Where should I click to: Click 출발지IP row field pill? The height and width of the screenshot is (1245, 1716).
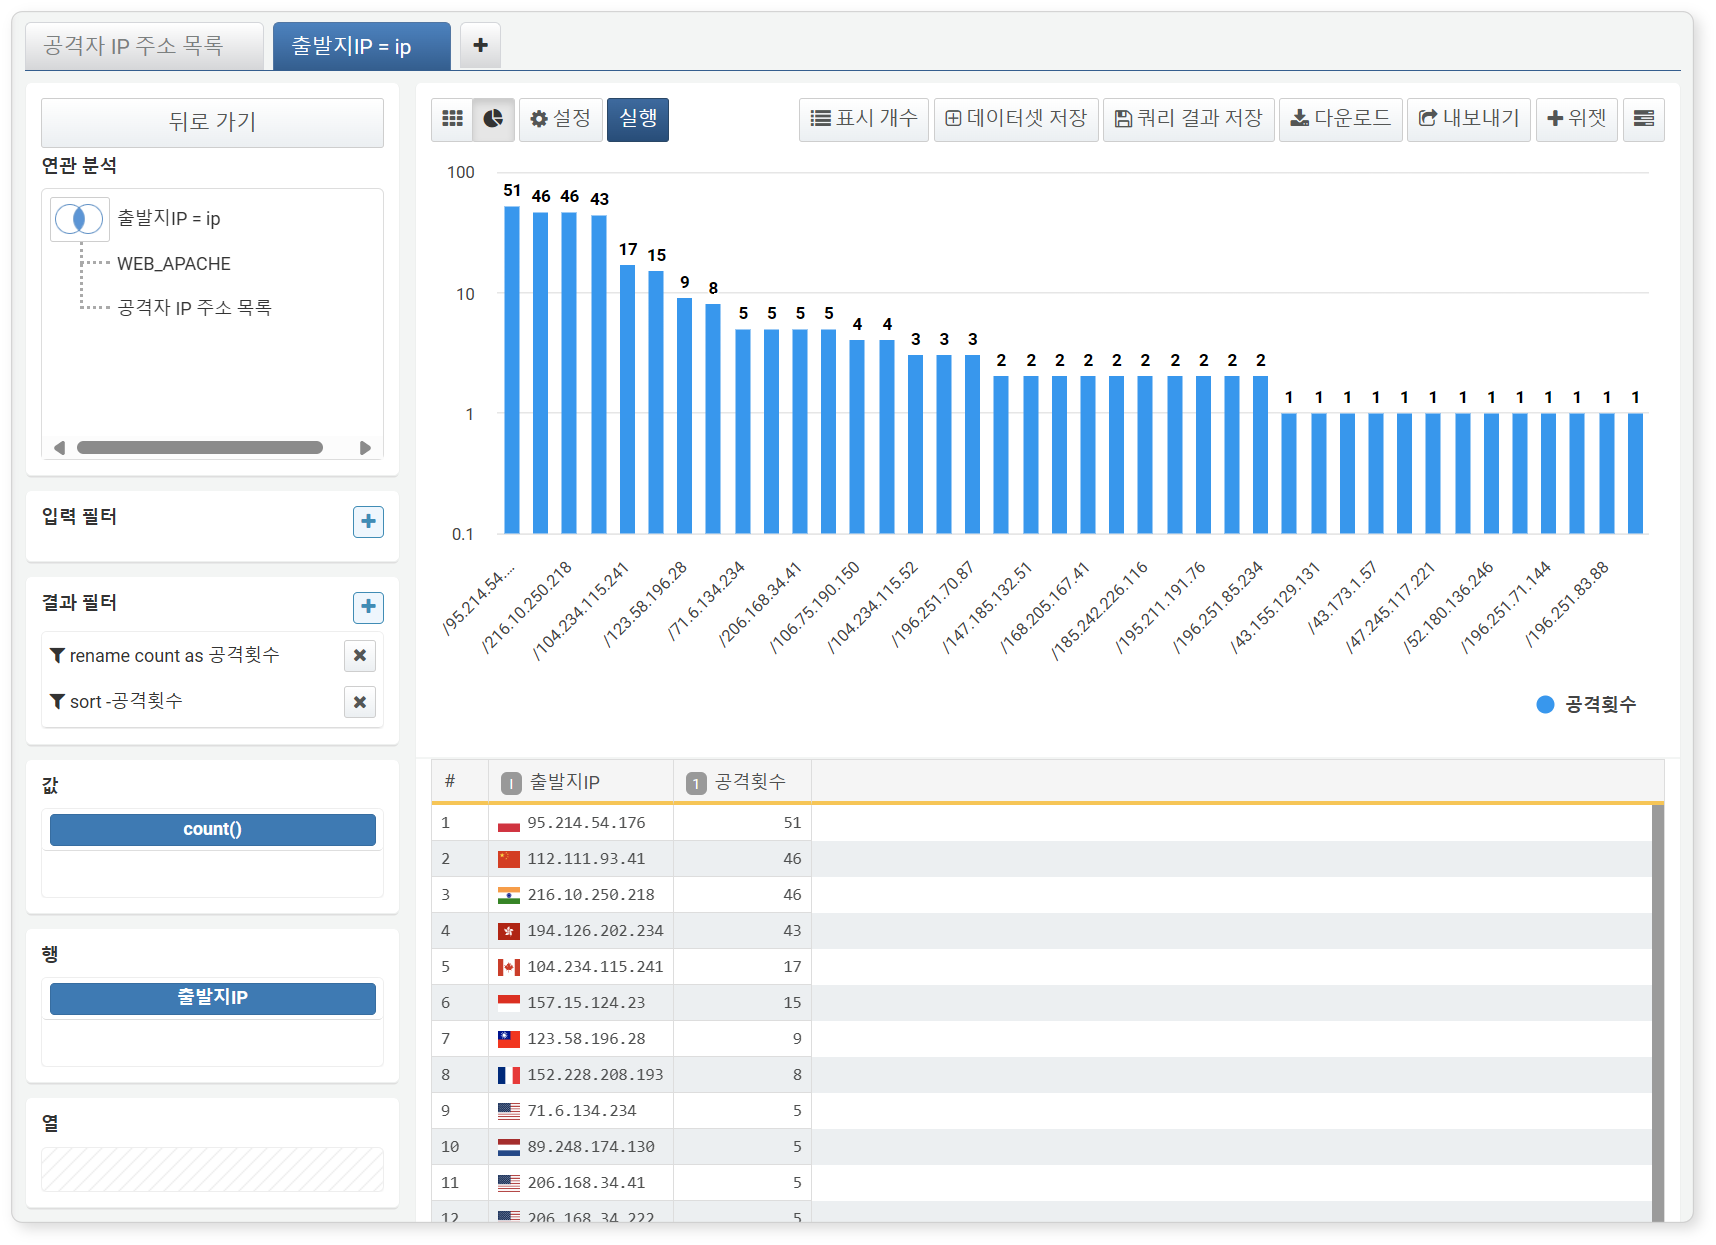(x=213, y=998)
